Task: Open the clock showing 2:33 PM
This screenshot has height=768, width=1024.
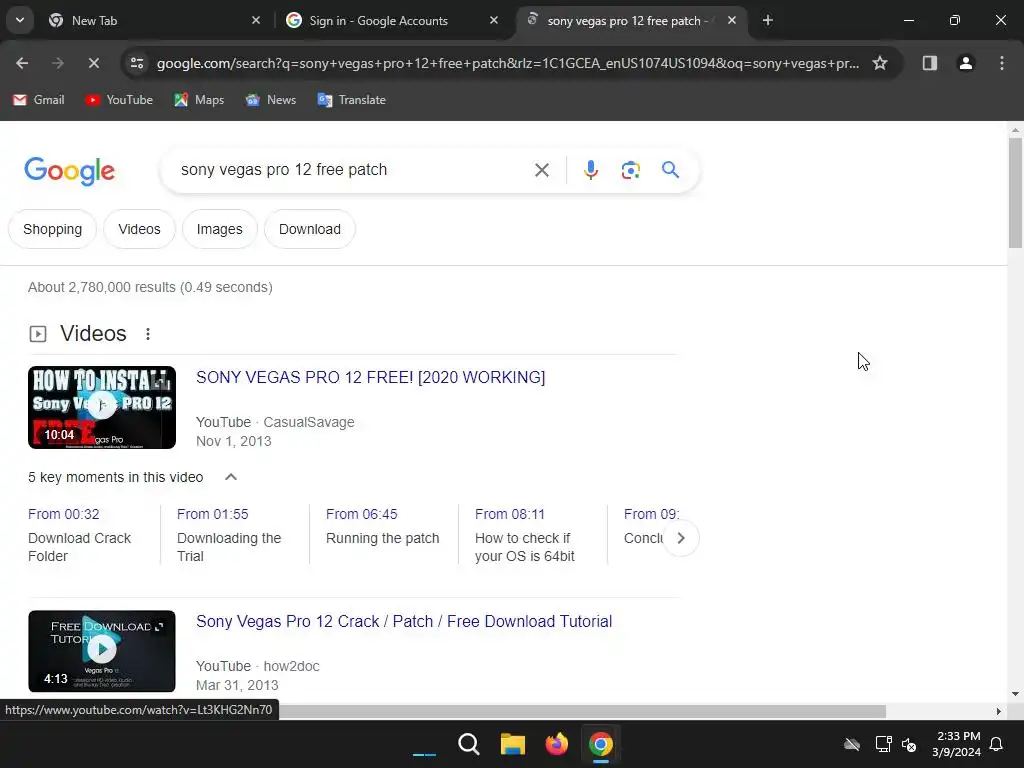Action: [956, 744]
